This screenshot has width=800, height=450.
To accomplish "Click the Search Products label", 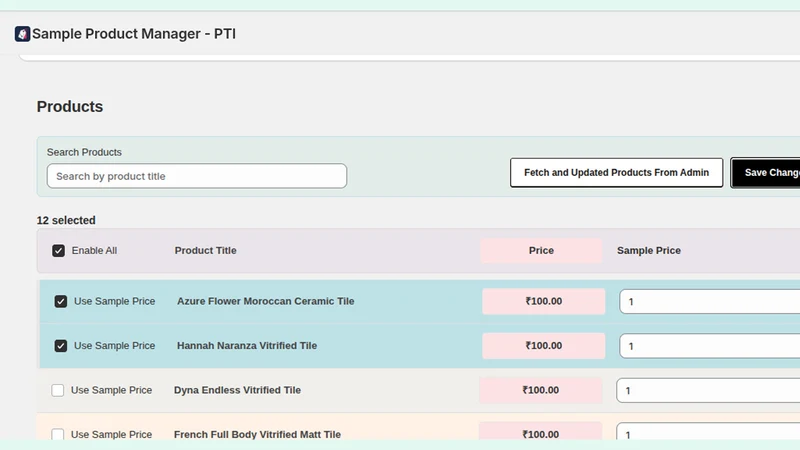I will pos(84,152).
